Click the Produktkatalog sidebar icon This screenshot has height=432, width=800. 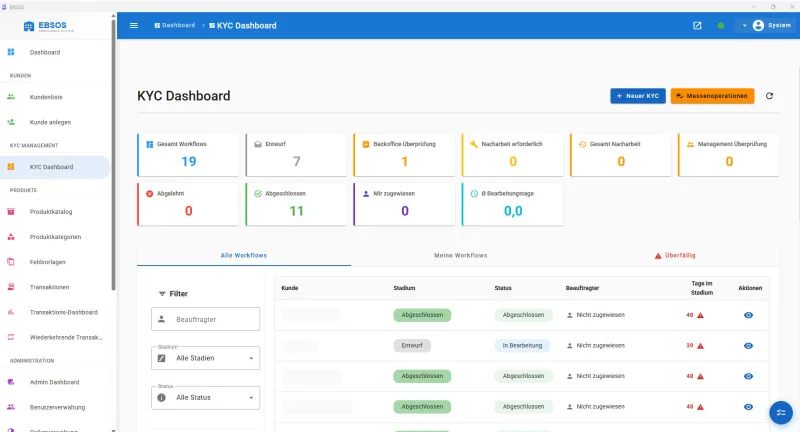[11, 211]
